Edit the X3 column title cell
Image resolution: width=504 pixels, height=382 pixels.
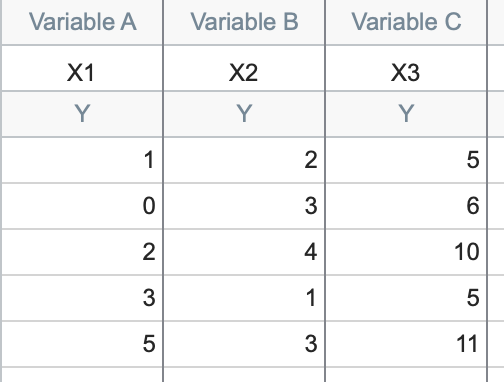click(406, 68)
